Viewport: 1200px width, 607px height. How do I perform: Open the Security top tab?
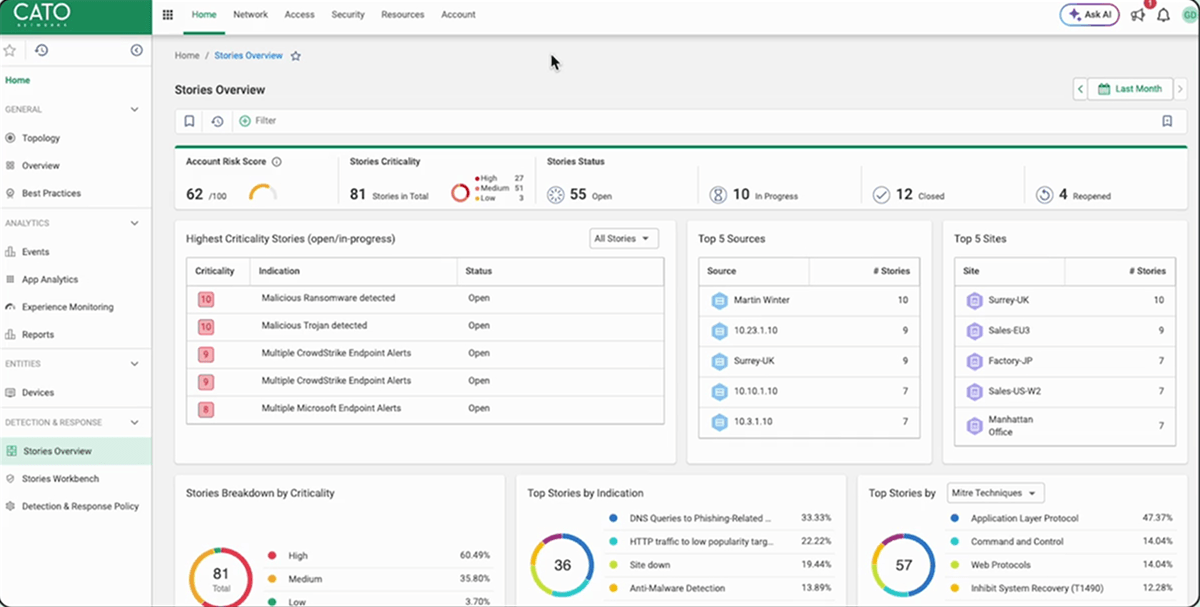(348, 15)
